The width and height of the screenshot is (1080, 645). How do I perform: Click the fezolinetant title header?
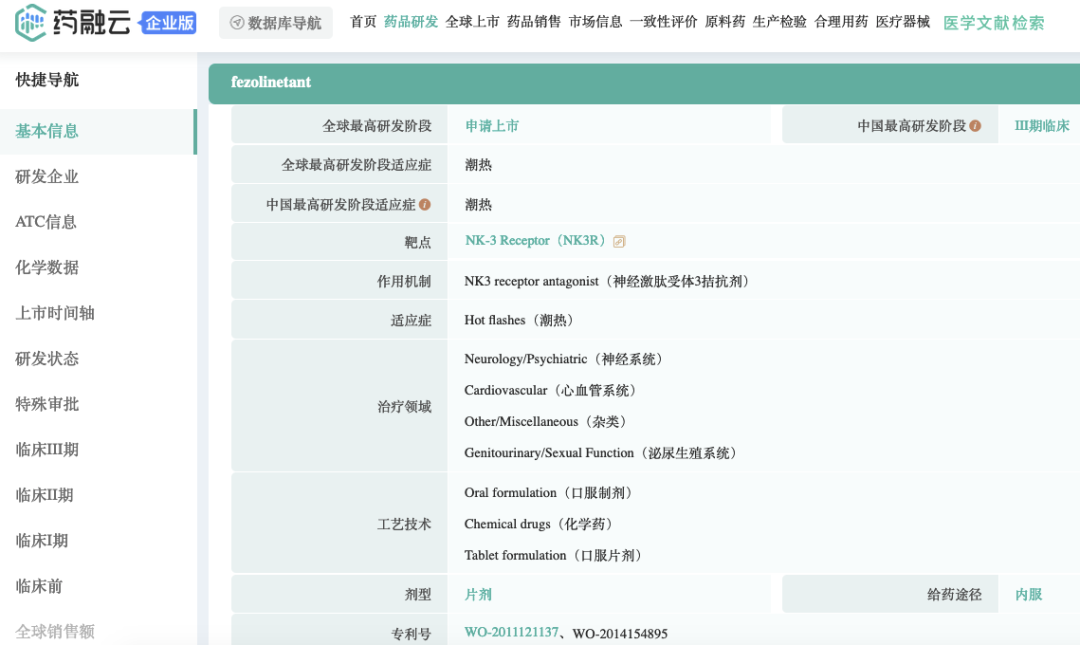[x=271, y=82]
